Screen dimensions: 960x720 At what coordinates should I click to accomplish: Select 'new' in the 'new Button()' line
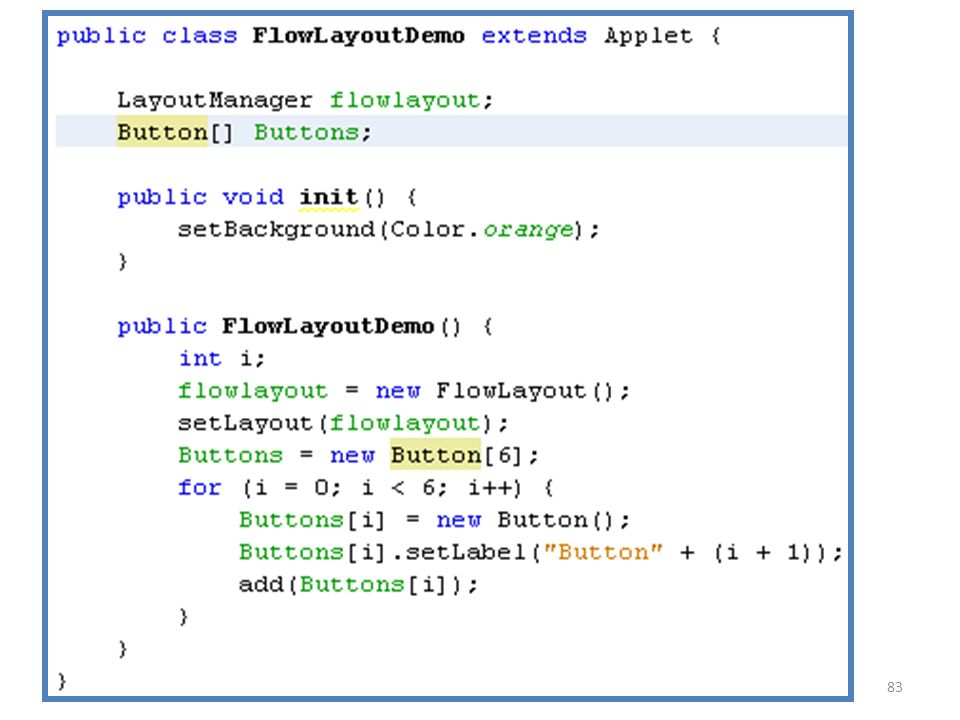(x=459, y=520)
